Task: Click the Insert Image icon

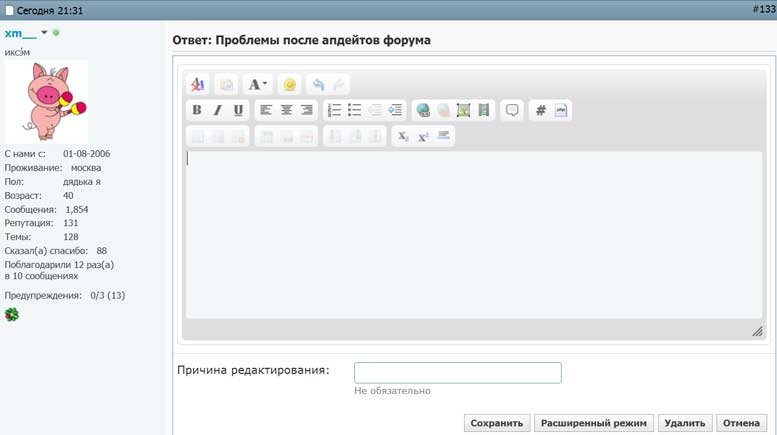Action: click(x=463, y=110)
